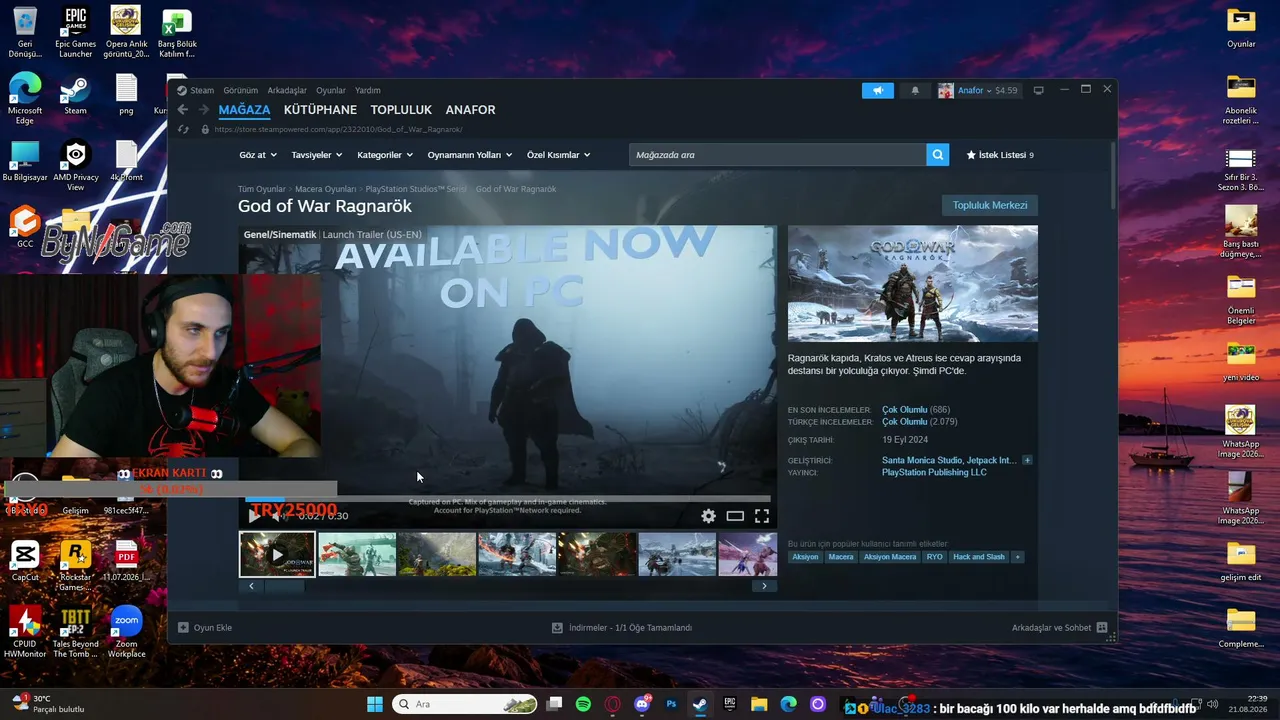Open the Anafor account dropdown
Screen dimensions: 1280x720
tap(987, 90)
